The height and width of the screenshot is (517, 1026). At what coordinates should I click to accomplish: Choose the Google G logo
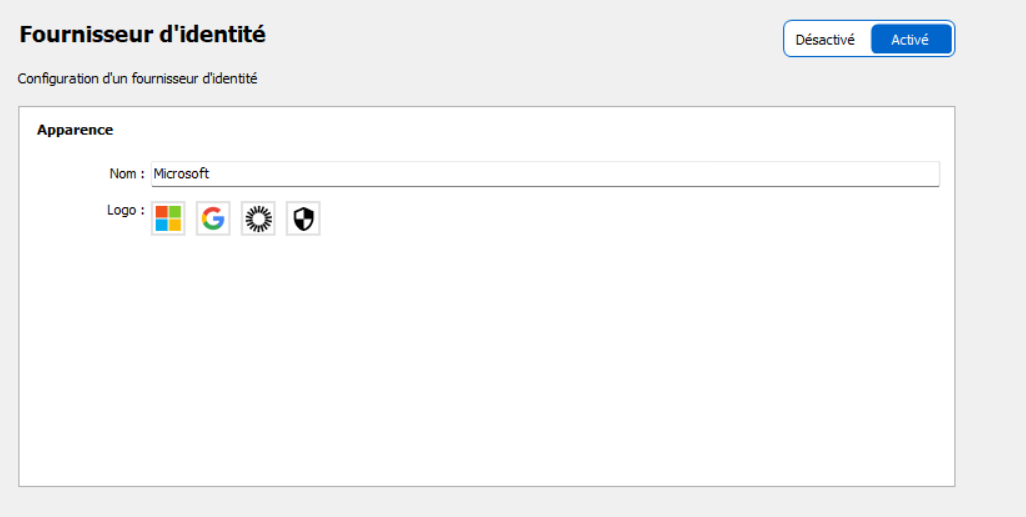click(213, 219)
